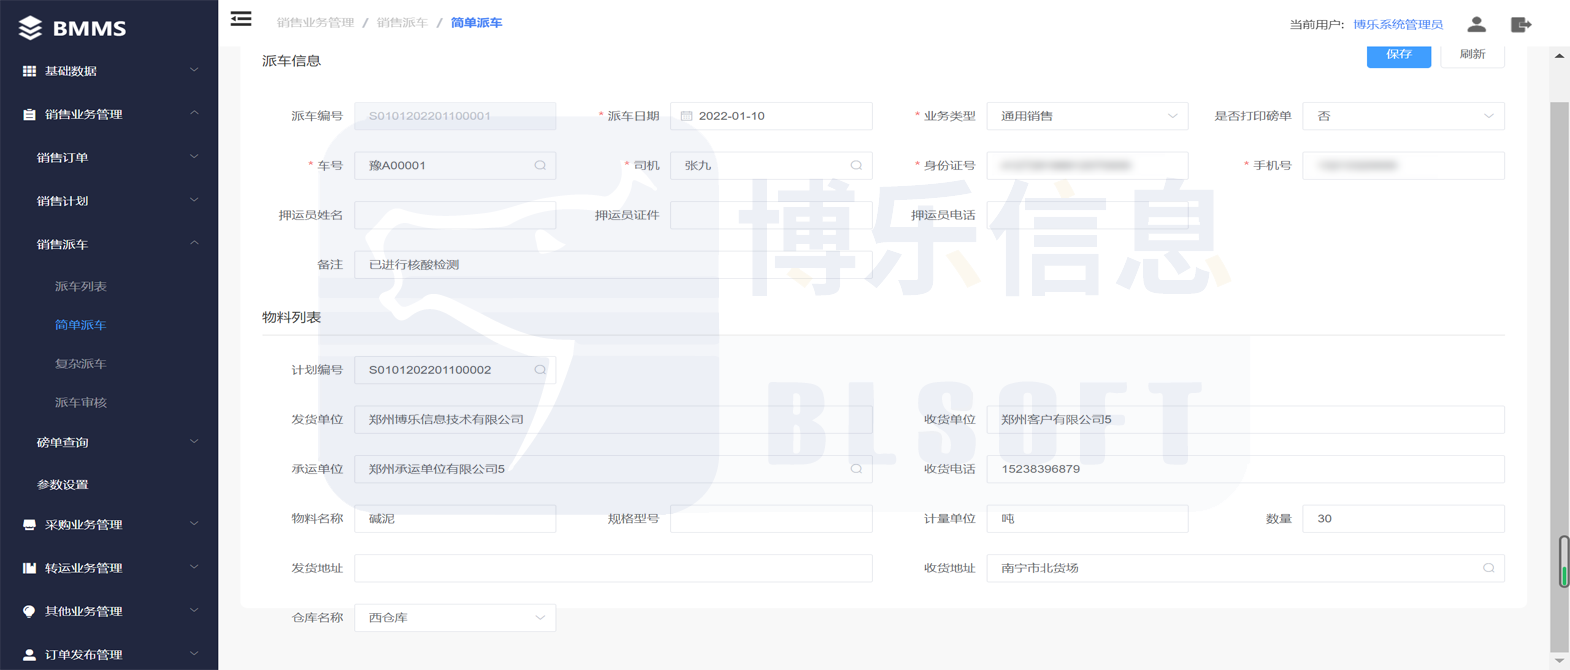The height and width of the screenshot is (670, 1570).
Task: Click the 发货地址 input field
Action: [x=613, y=568]
